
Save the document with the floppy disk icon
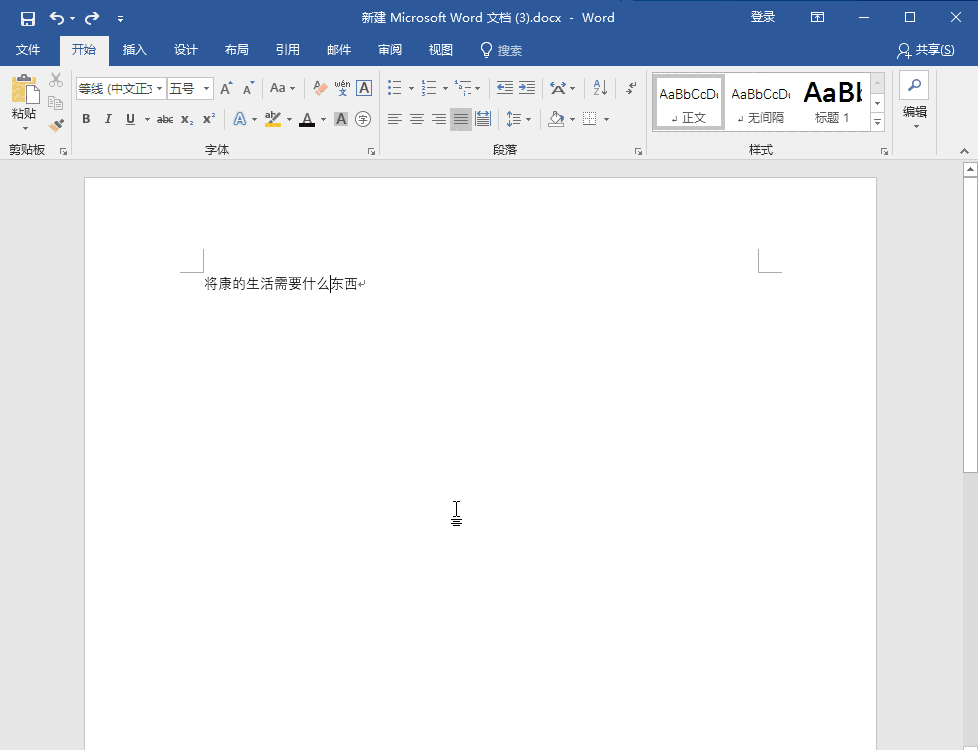point(27,19)
